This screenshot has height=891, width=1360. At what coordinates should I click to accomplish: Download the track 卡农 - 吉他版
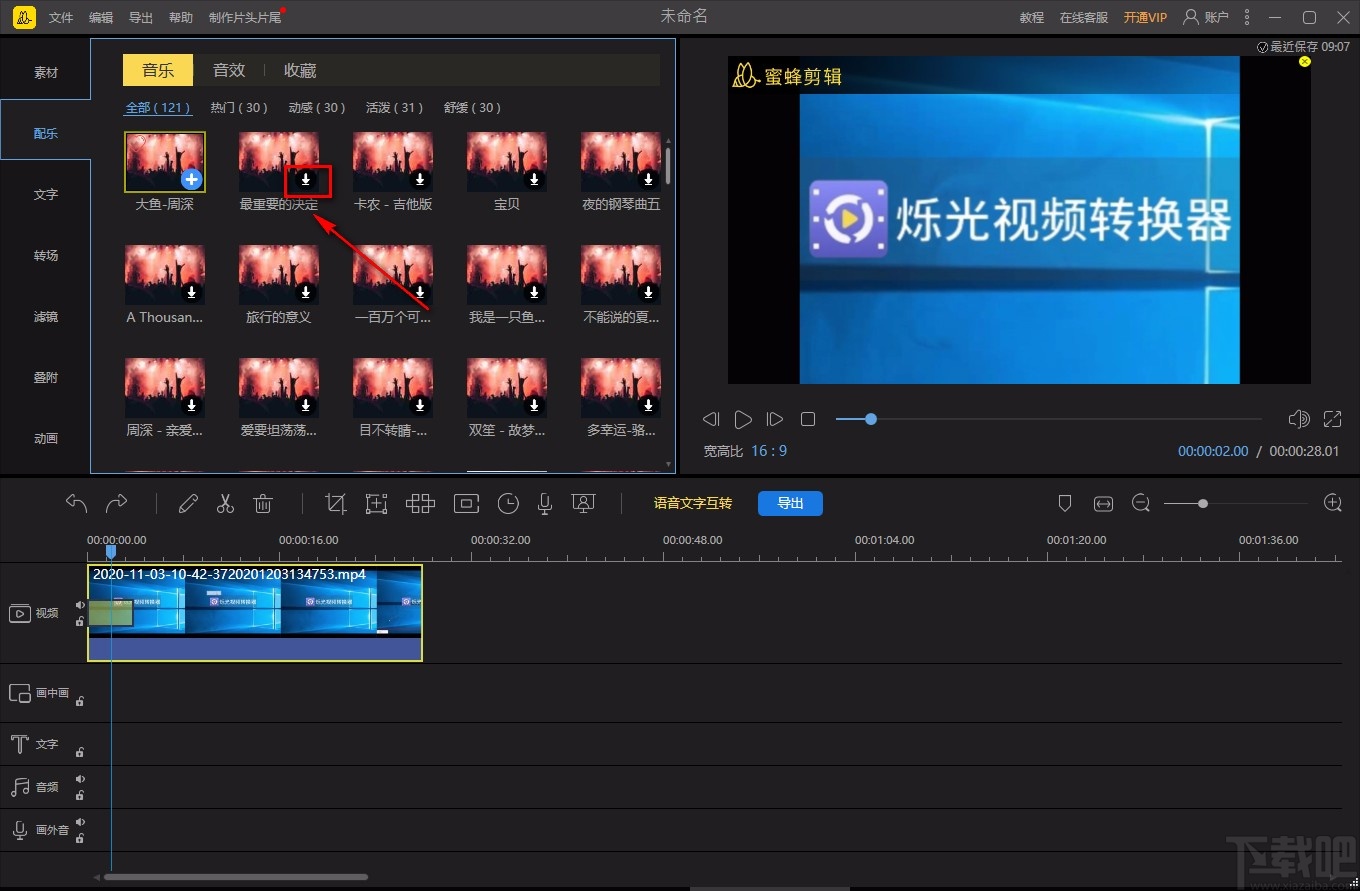pos(420,180)
